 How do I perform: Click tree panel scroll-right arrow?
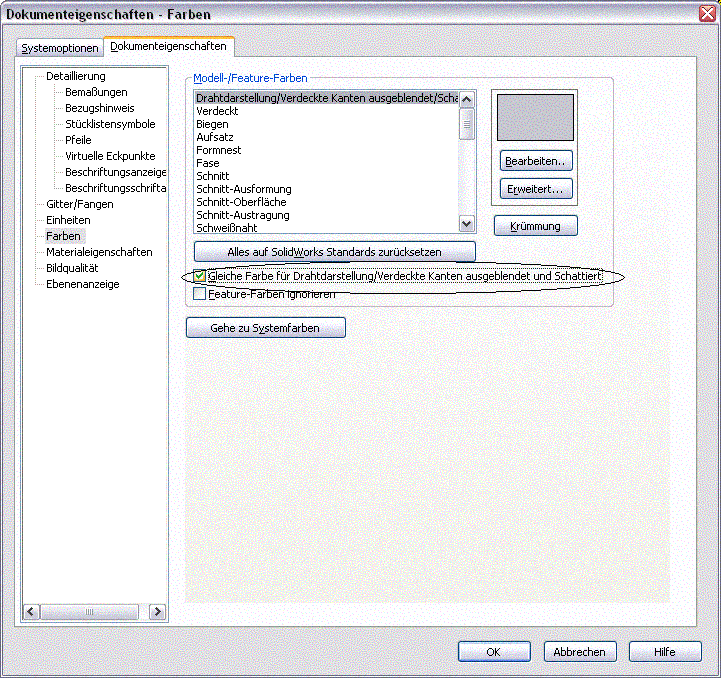pos(158,612)
